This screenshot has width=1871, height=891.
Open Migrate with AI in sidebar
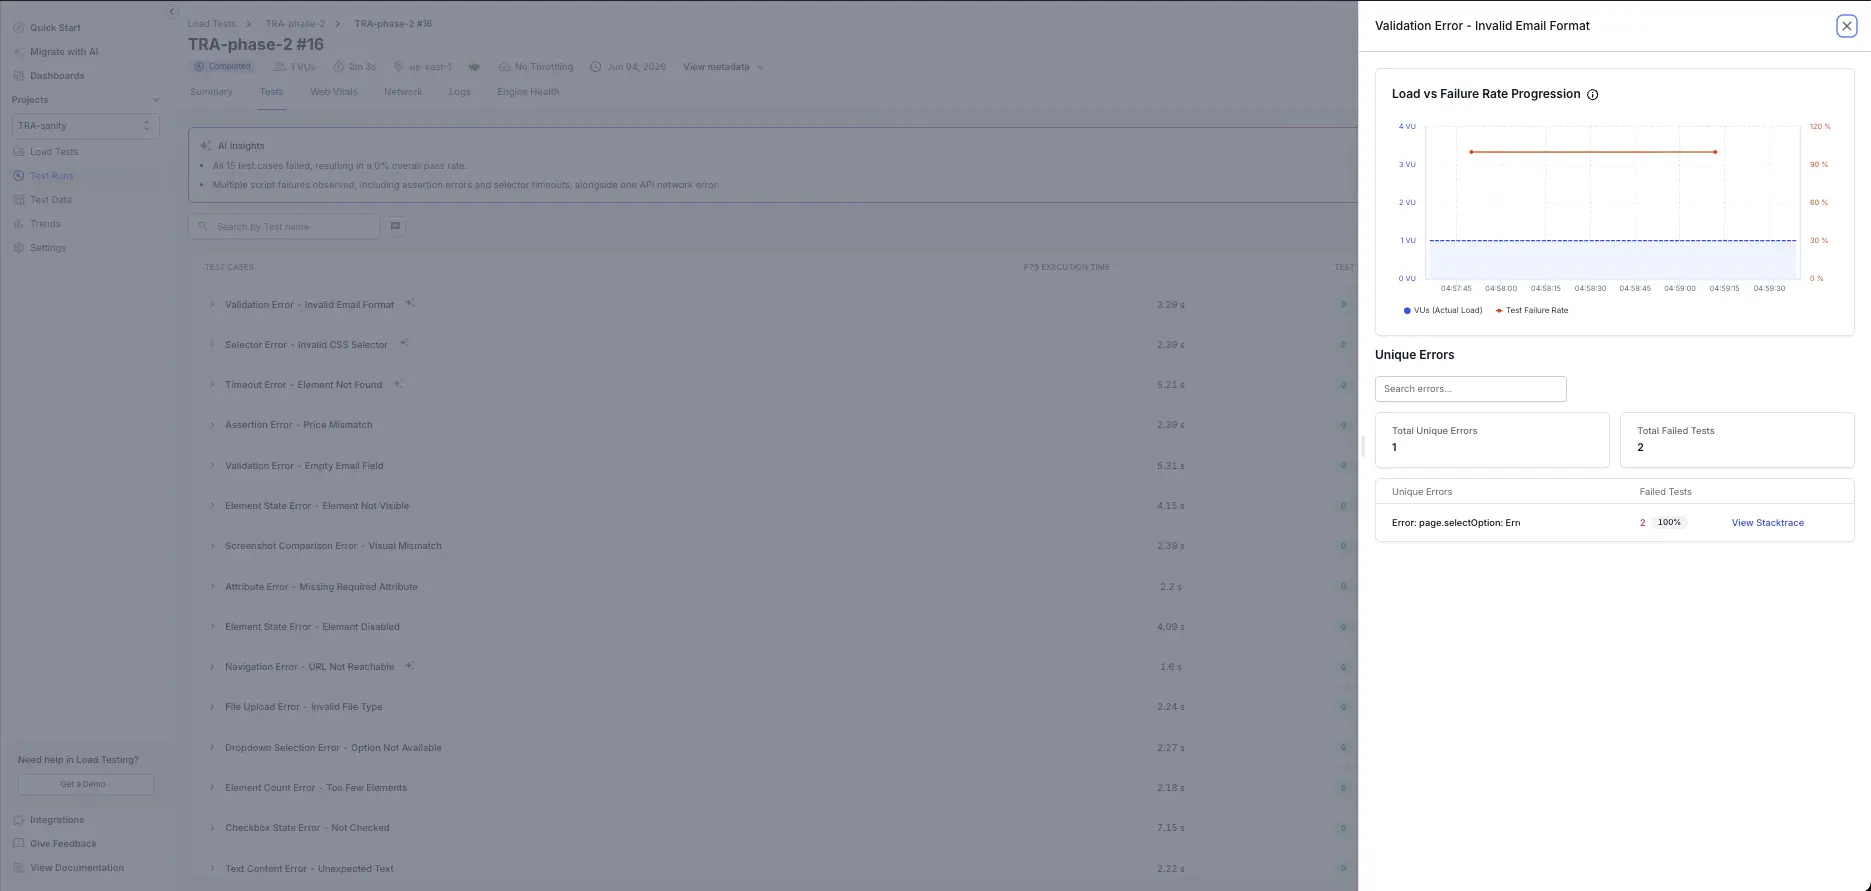55,52
